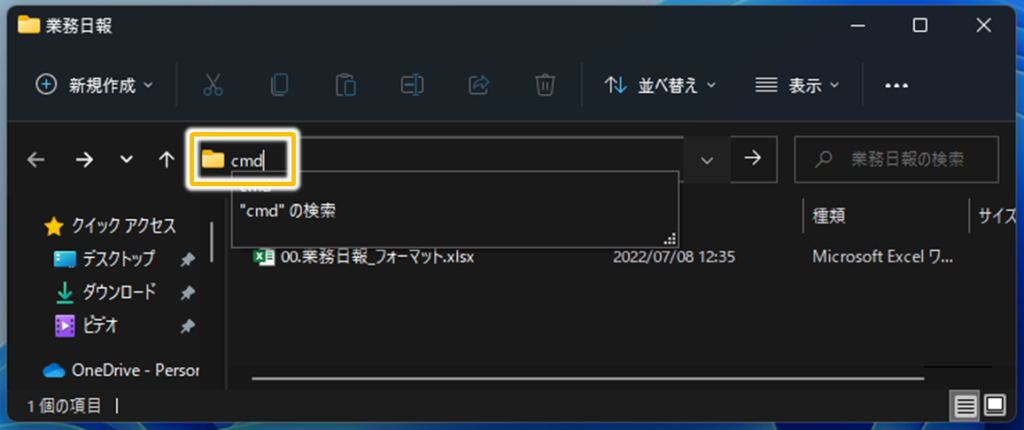1024x430 pixels.
Task: Open recent locations dropdown arrow
Action: point(127,159)
